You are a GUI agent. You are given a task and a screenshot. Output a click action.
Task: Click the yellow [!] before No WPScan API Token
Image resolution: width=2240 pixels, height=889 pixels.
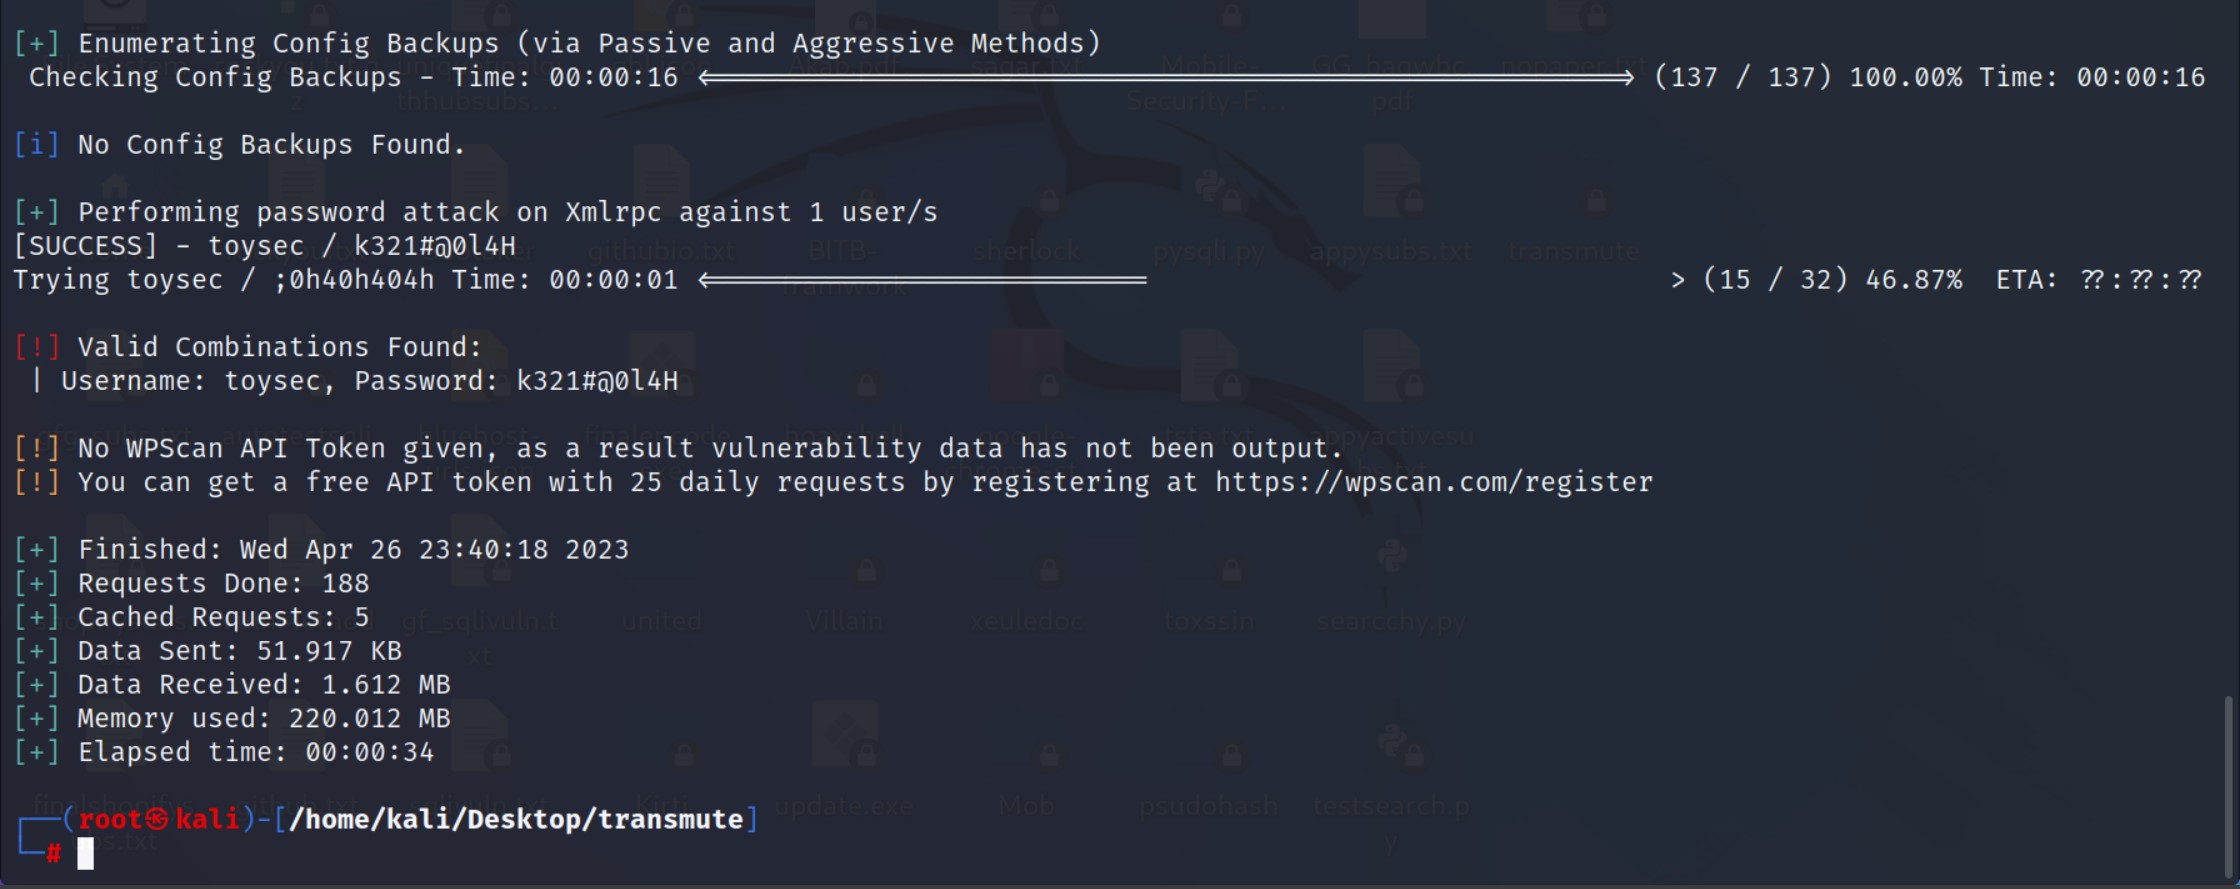37,448
